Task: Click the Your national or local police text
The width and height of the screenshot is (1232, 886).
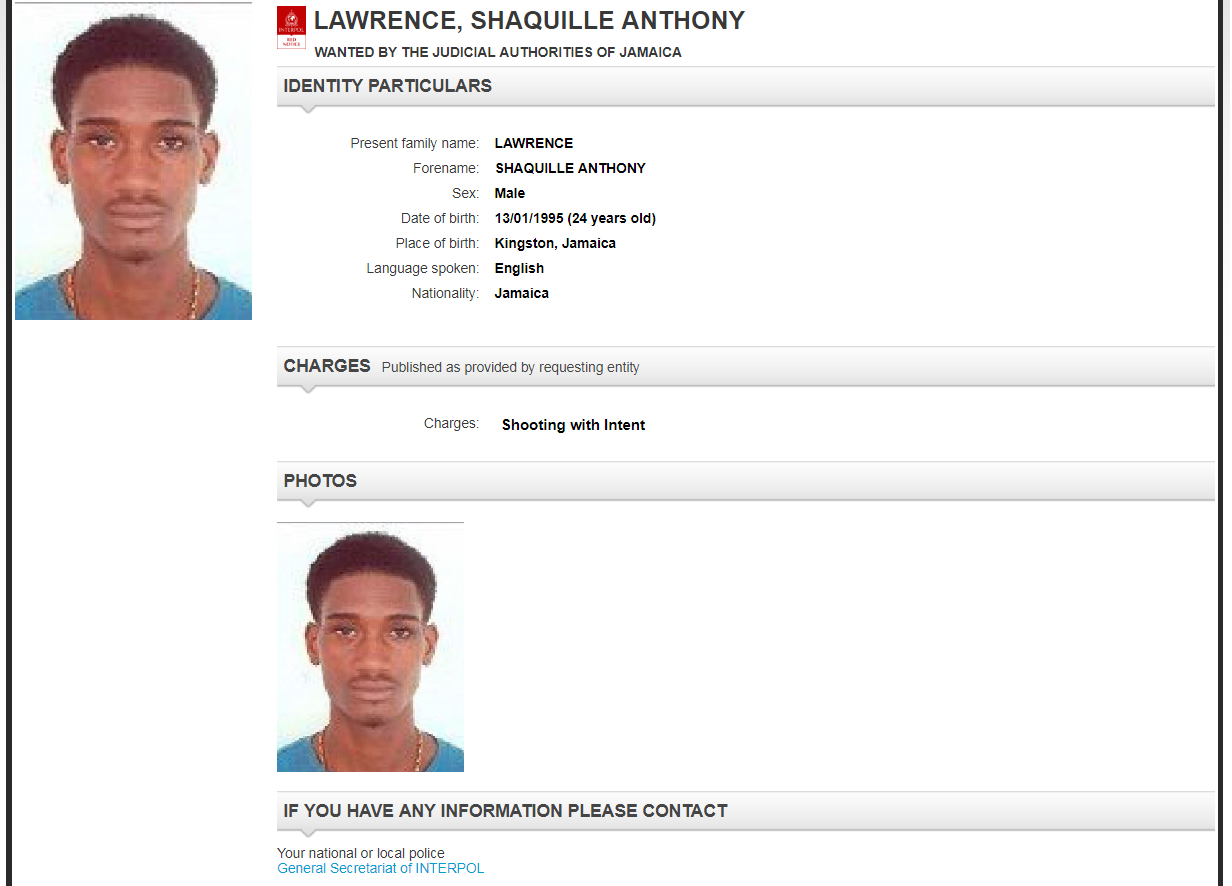Action: click(361, 853)
